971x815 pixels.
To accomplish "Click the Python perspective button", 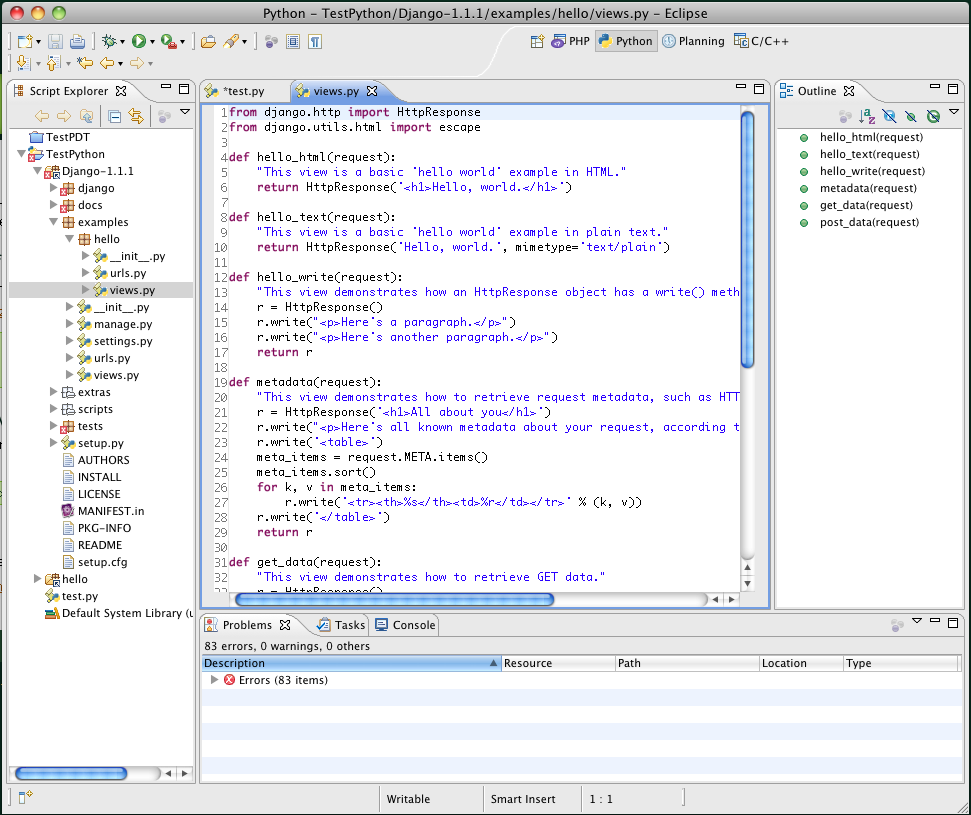I will [626, 41].
